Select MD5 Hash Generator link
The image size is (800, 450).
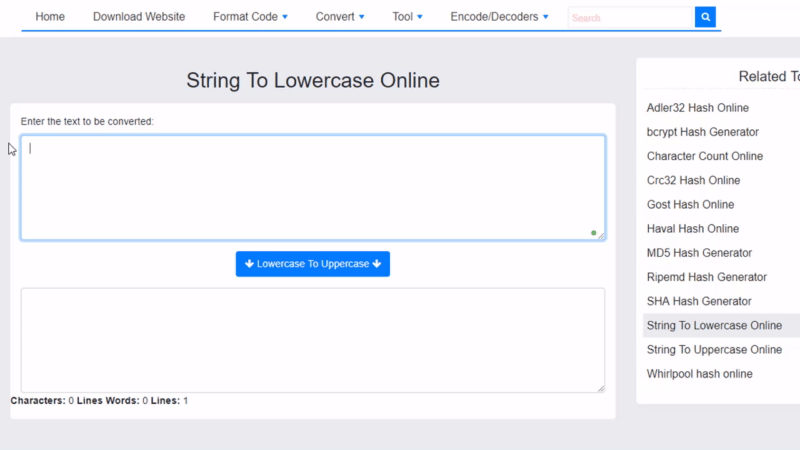tap(699, 253)
